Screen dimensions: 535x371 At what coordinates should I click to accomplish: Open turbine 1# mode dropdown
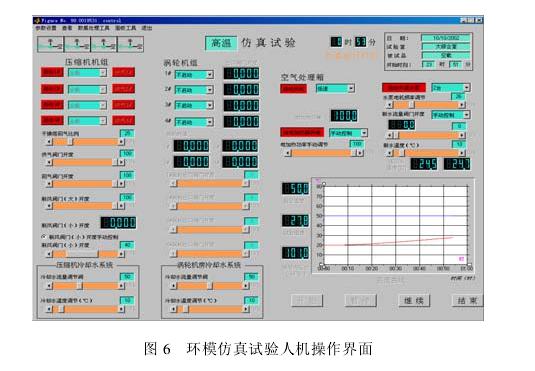click(194, 74)
